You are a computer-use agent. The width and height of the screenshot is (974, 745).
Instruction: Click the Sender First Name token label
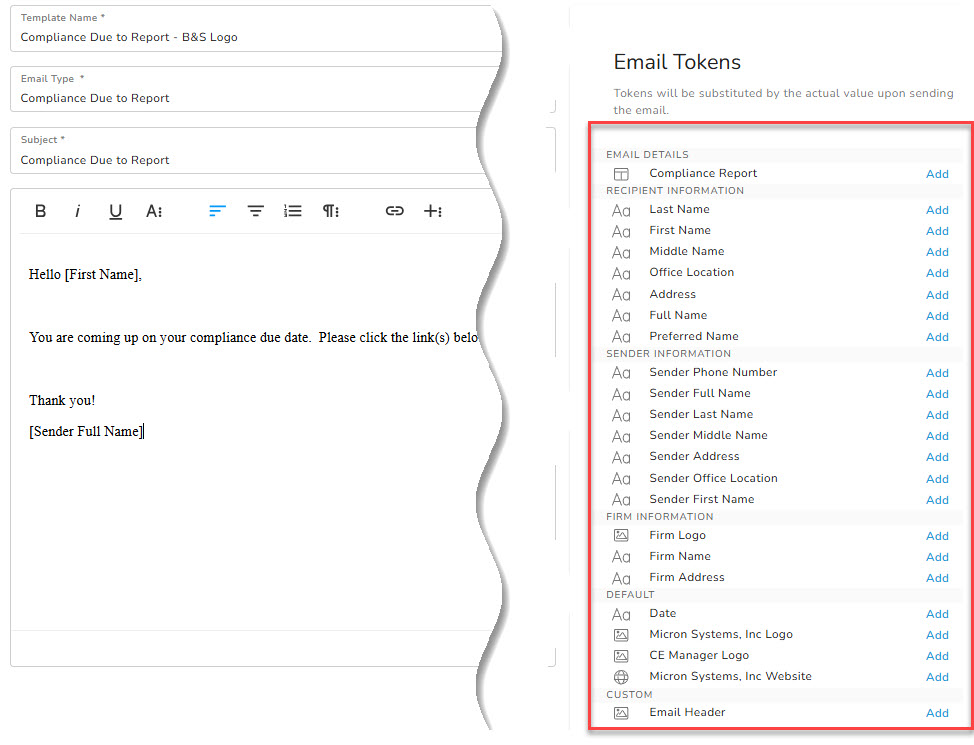click(x=702, y=499)
